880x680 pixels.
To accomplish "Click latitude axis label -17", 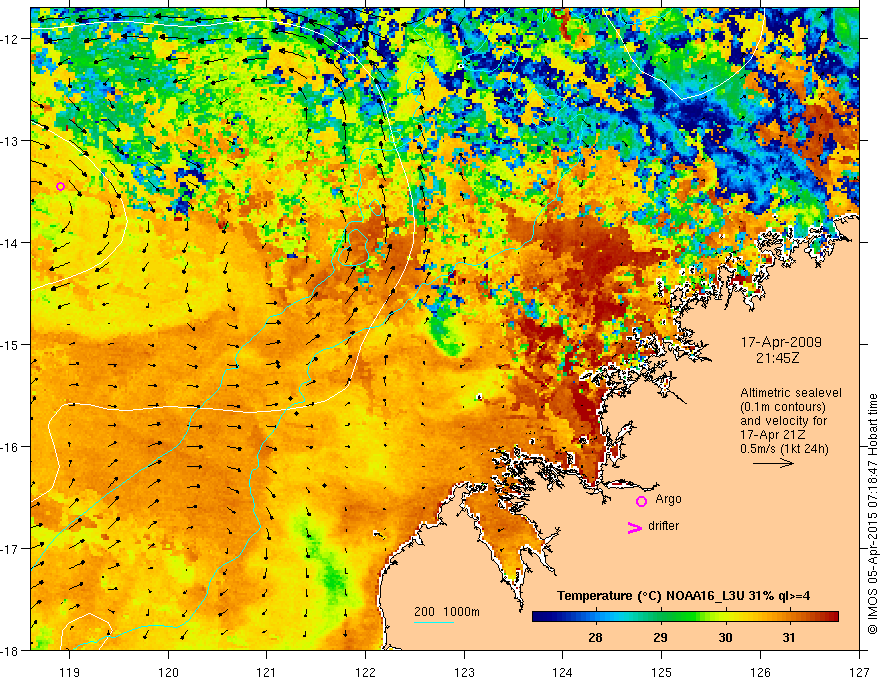I will click(x=11, y=548).
